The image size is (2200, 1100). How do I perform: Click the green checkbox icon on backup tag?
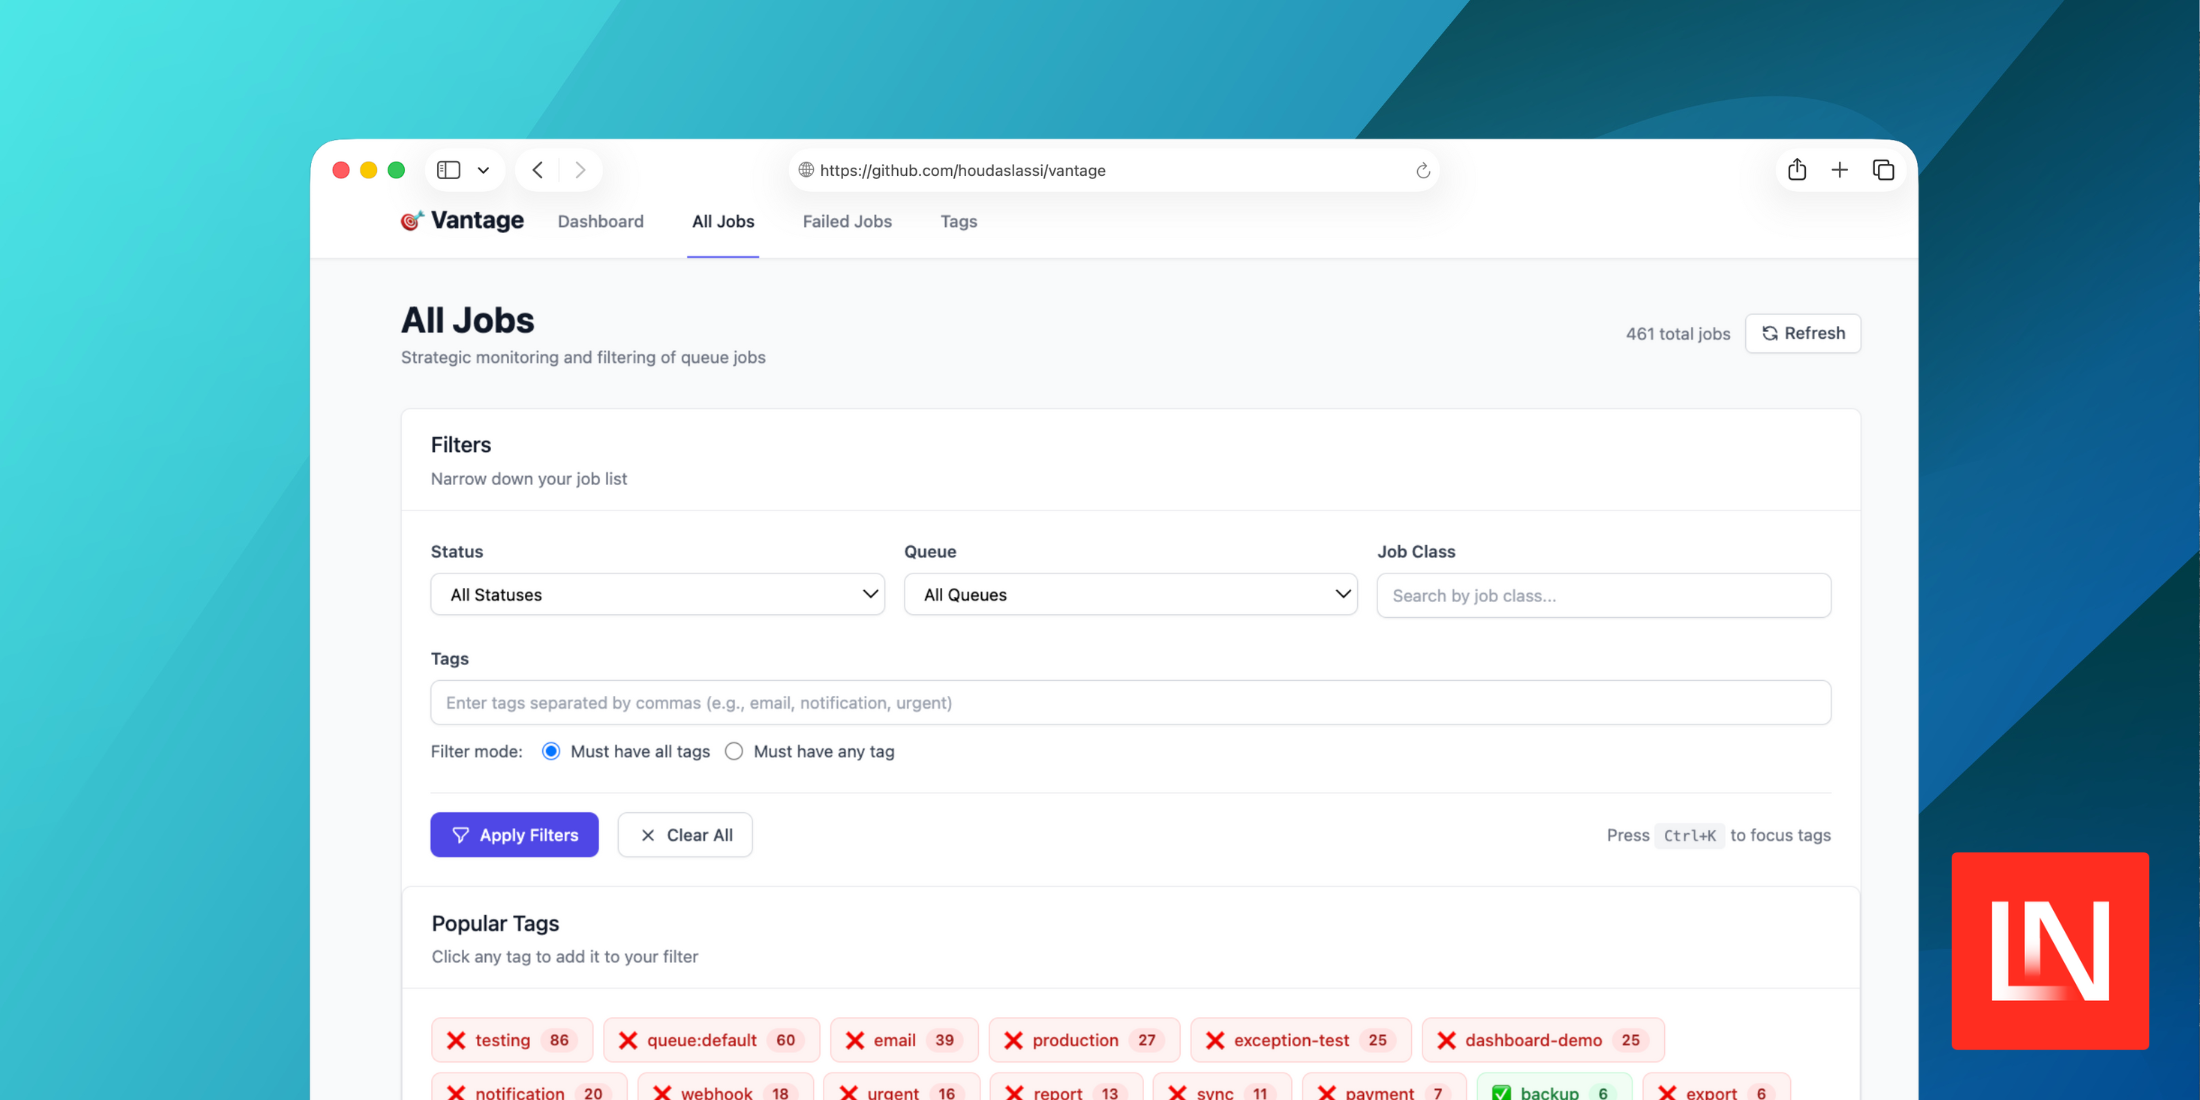(x=1500, y=1093)
